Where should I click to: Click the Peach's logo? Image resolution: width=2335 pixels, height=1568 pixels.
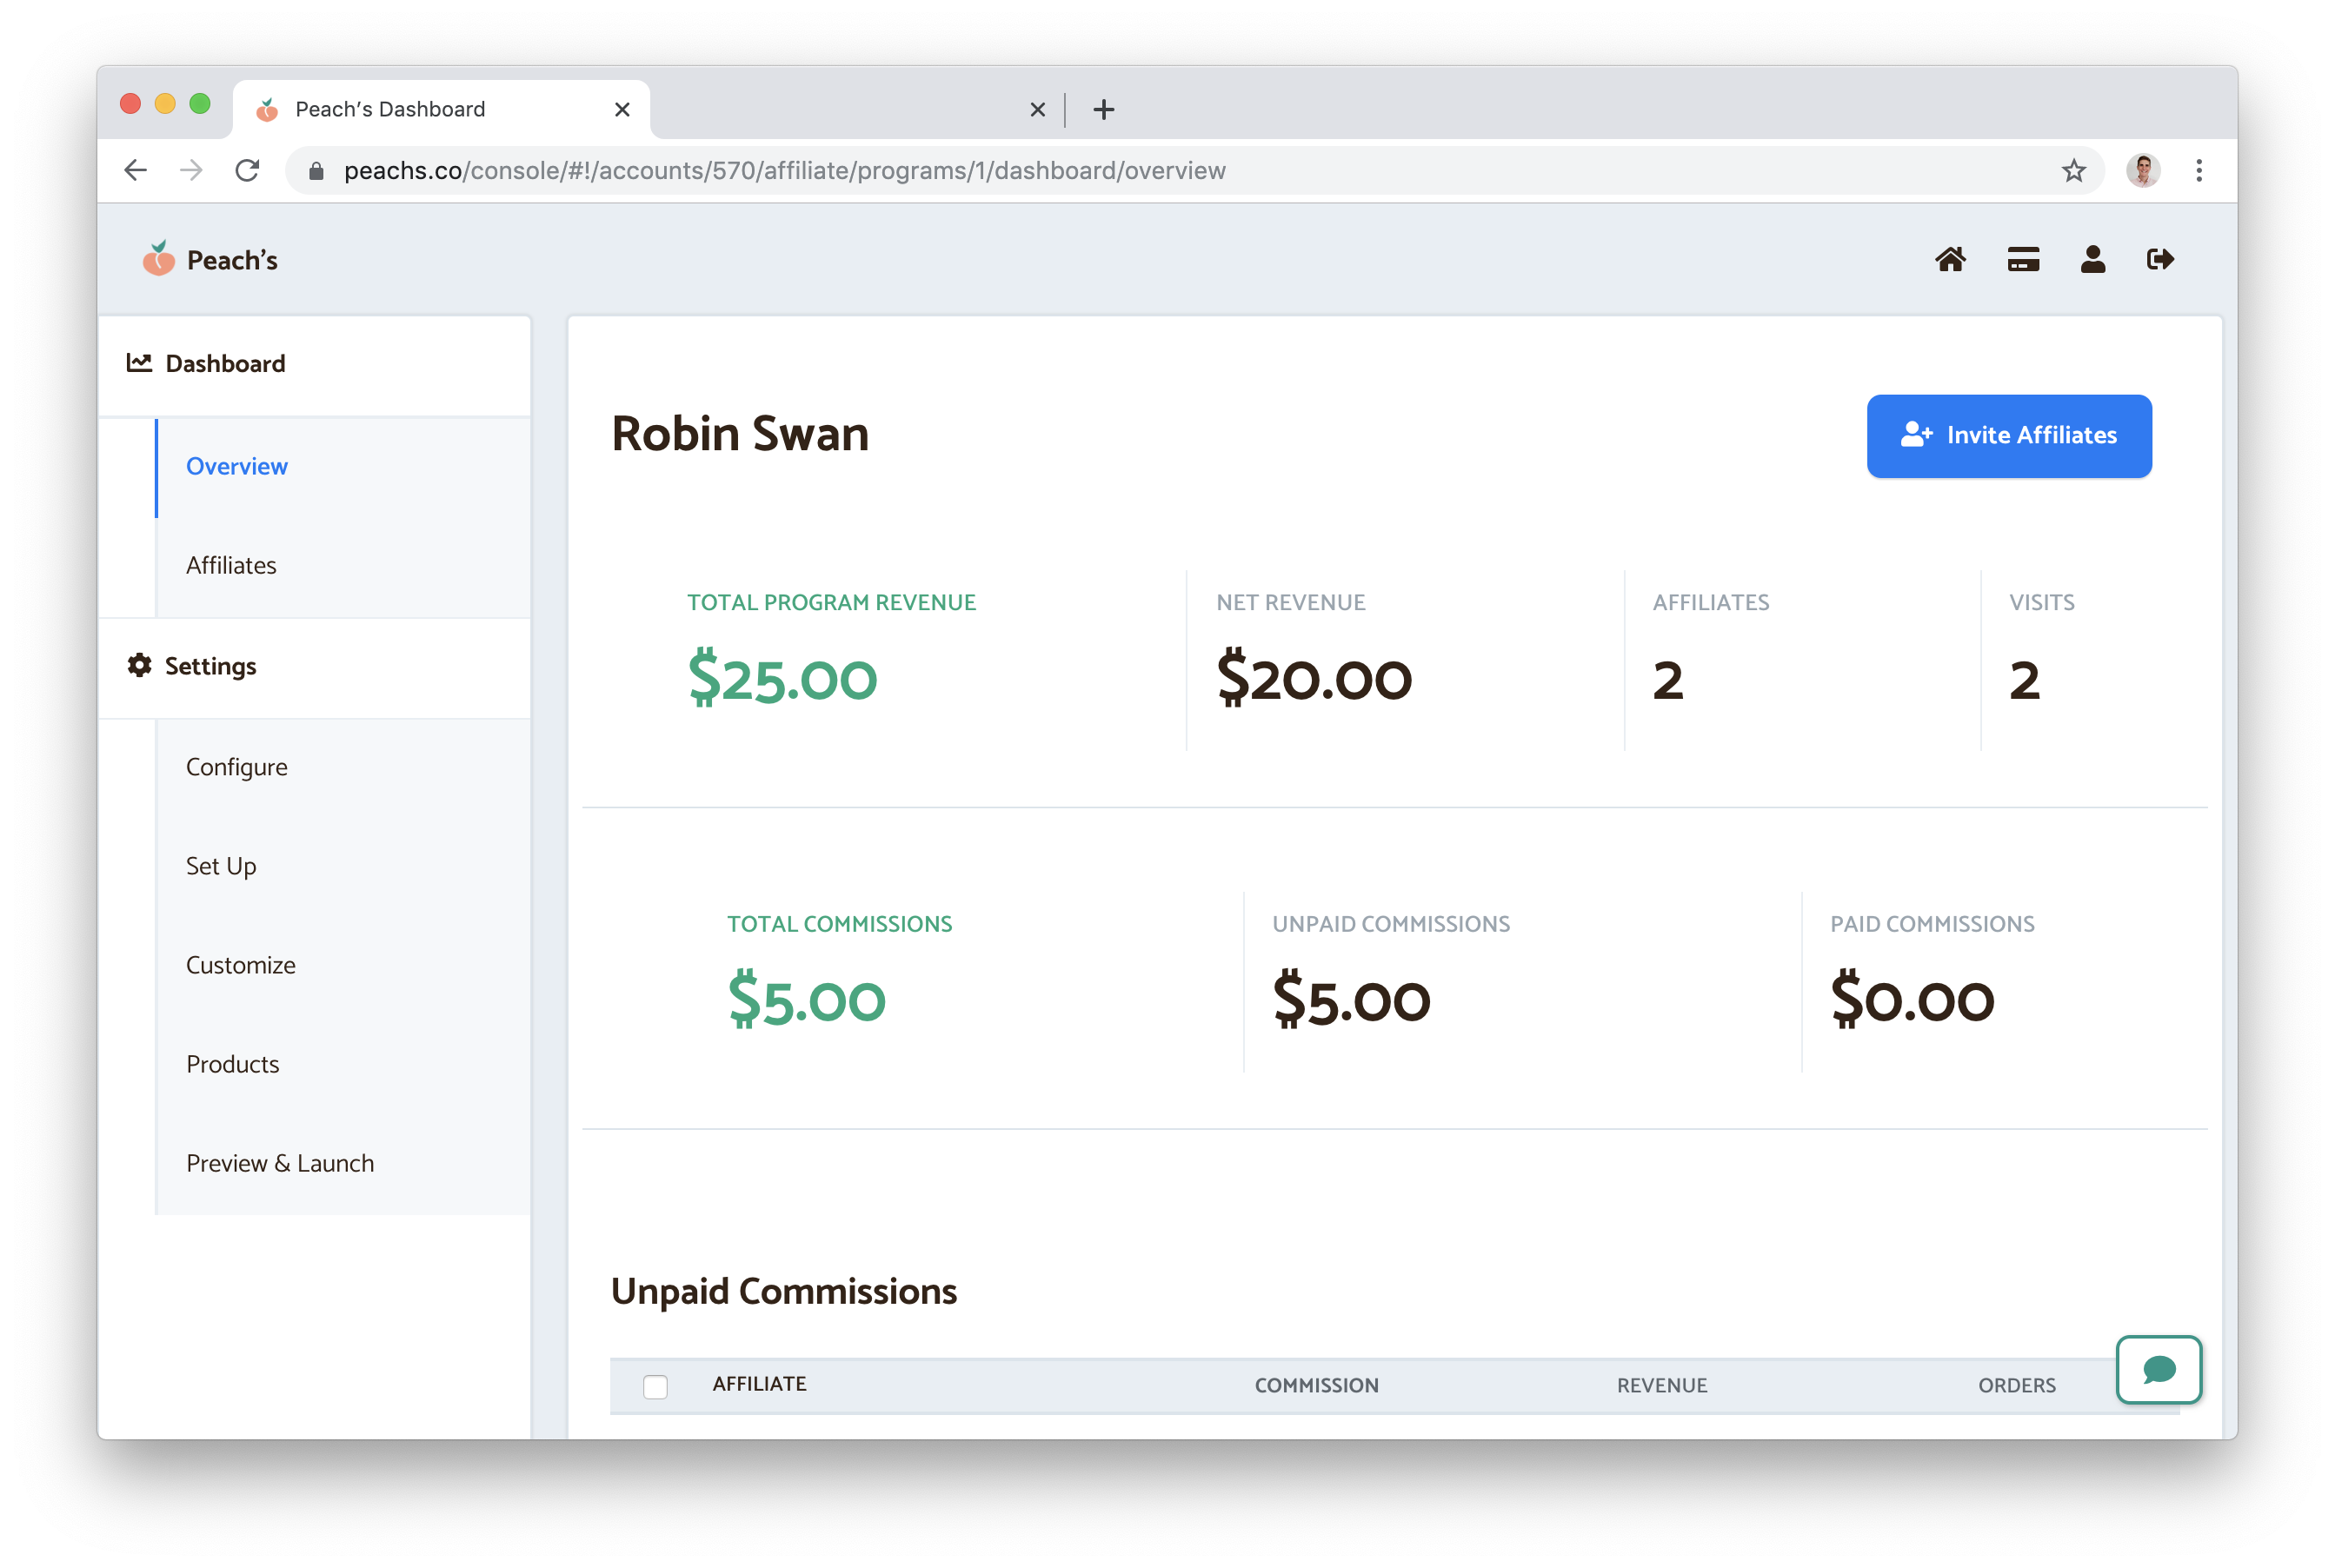coord(210,260)
